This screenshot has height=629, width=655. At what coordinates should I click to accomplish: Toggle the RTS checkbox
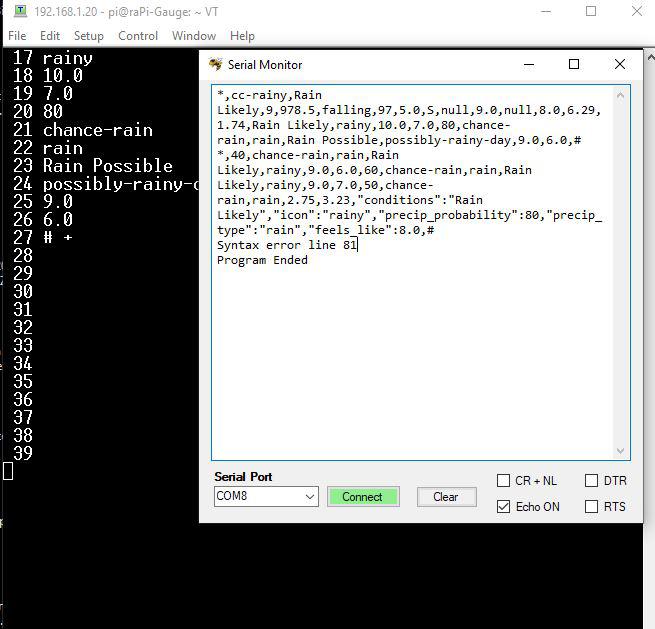tap(591, 507)
